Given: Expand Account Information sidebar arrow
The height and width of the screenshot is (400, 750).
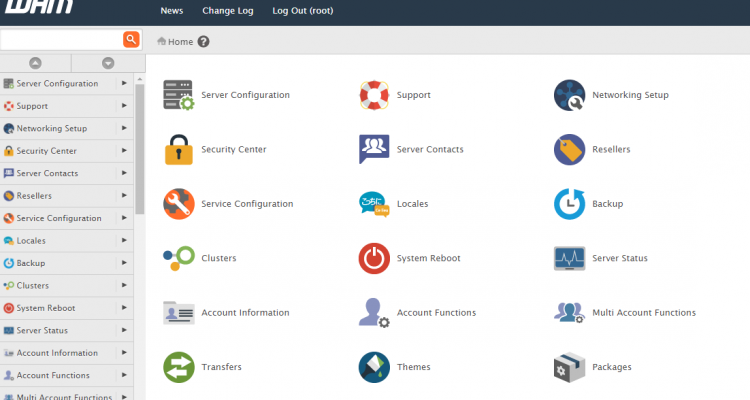Looking at the screenshot, I should pyautogui.click(x=124, y=353).
